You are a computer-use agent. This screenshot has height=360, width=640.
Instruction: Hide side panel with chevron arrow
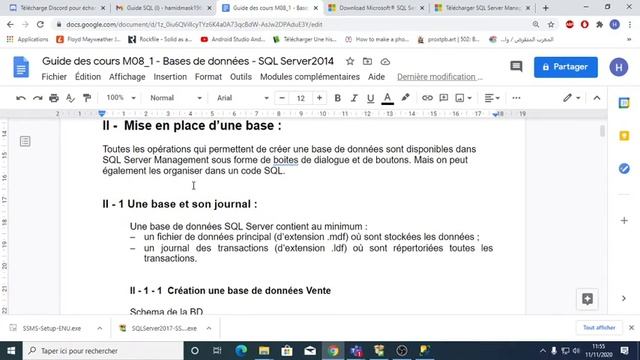[x=624, y=298]
